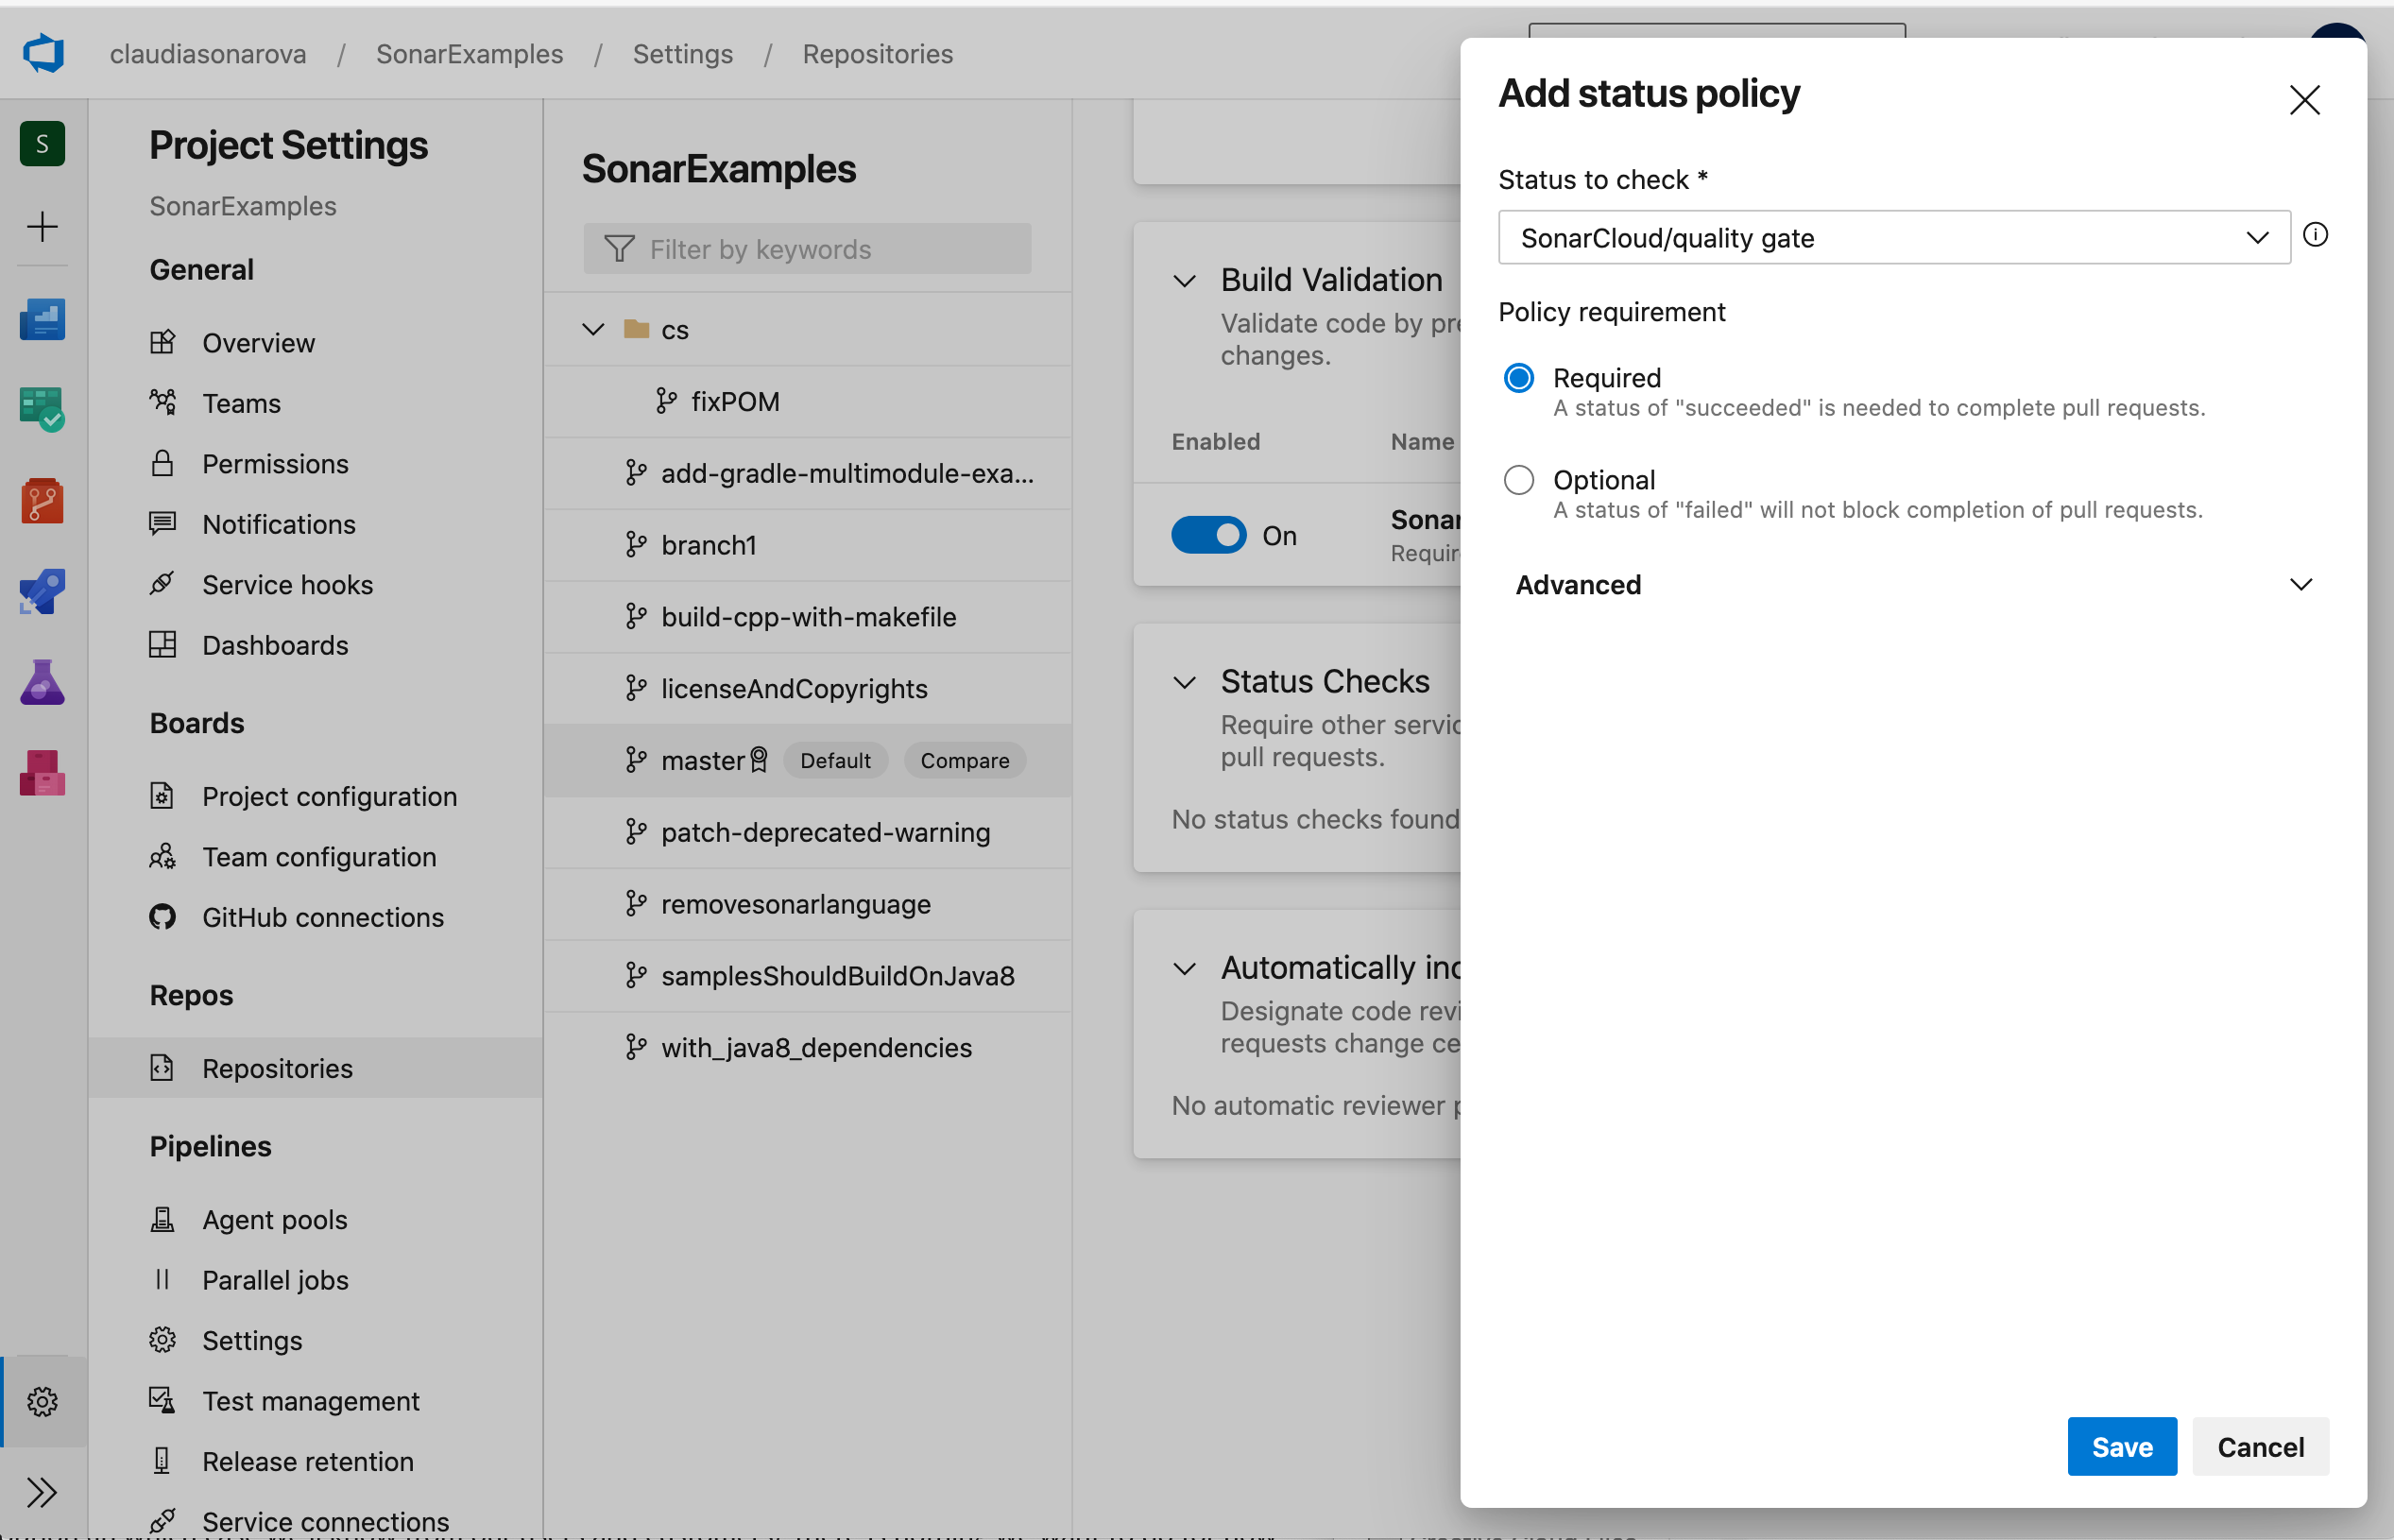The image size is (2394, 1540).
Task: Go to SonarExamples breadcrumb
Action: (469, 54)
